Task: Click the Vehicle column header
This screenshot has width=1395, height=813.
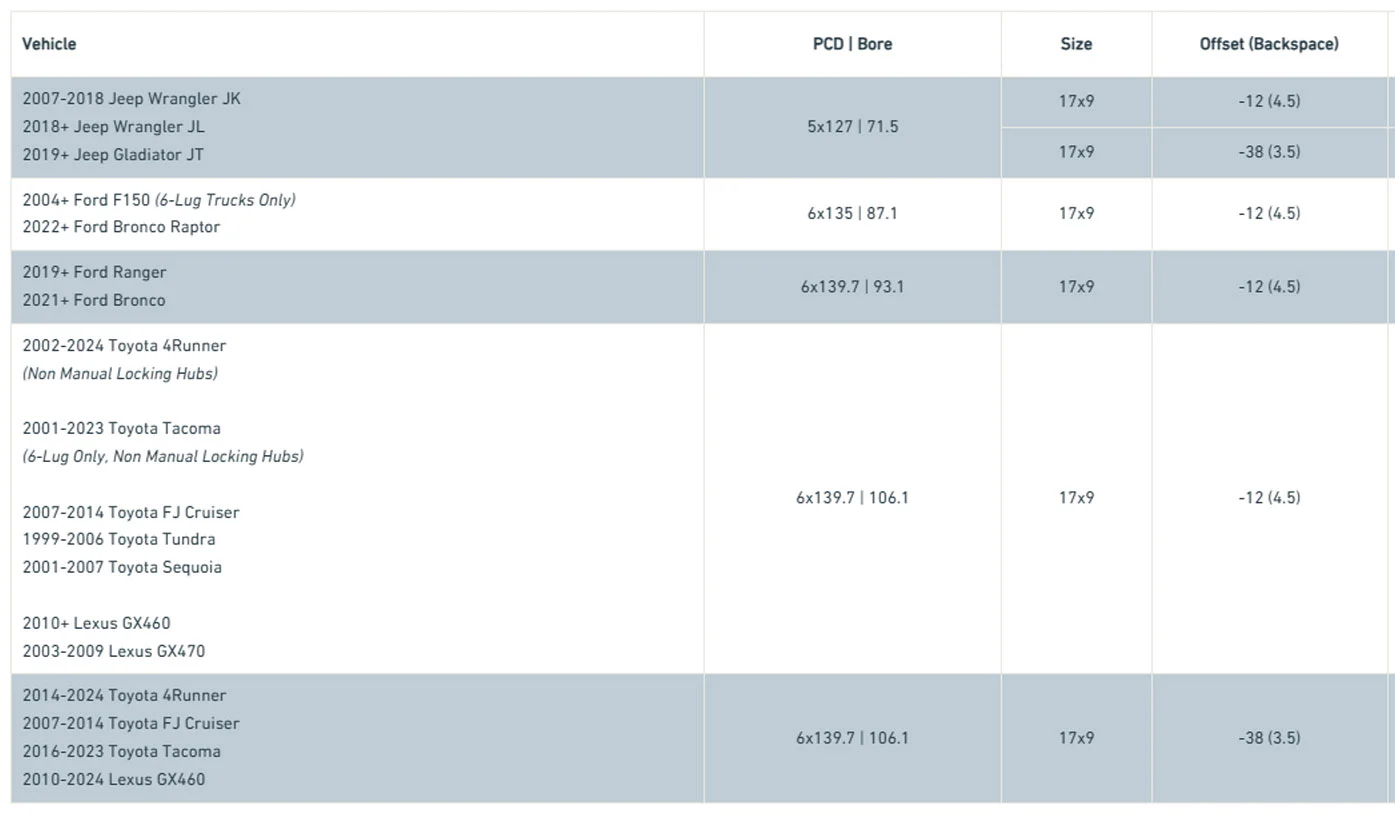Action: pyautogui.click(x=49, y=44)
